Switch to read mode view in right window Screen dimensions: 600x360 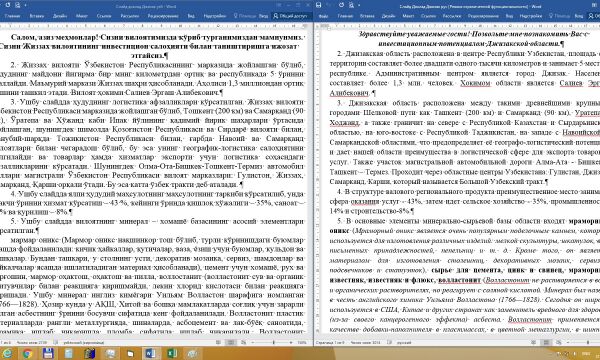(x=533, y=342)
